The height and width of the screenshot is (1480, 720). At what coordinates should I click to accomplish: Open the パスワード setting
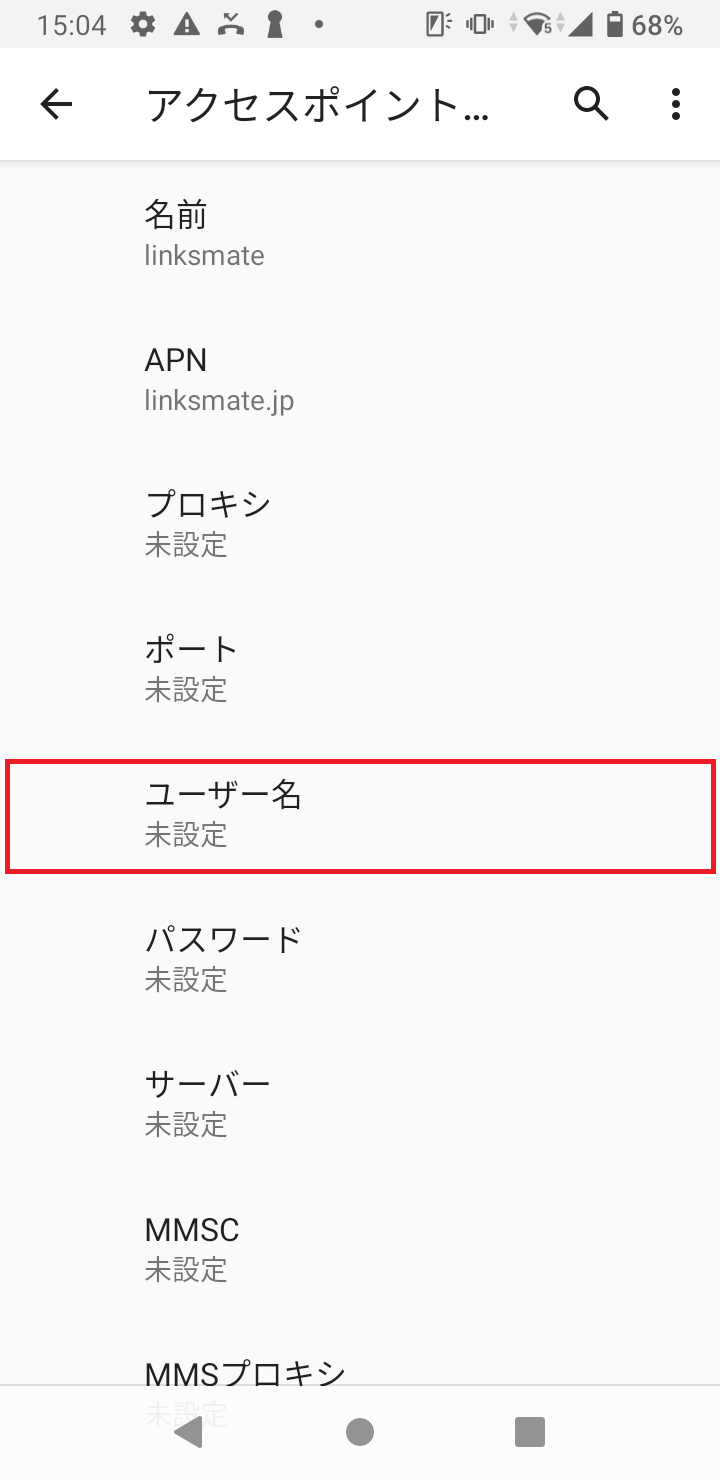(360, 957)
